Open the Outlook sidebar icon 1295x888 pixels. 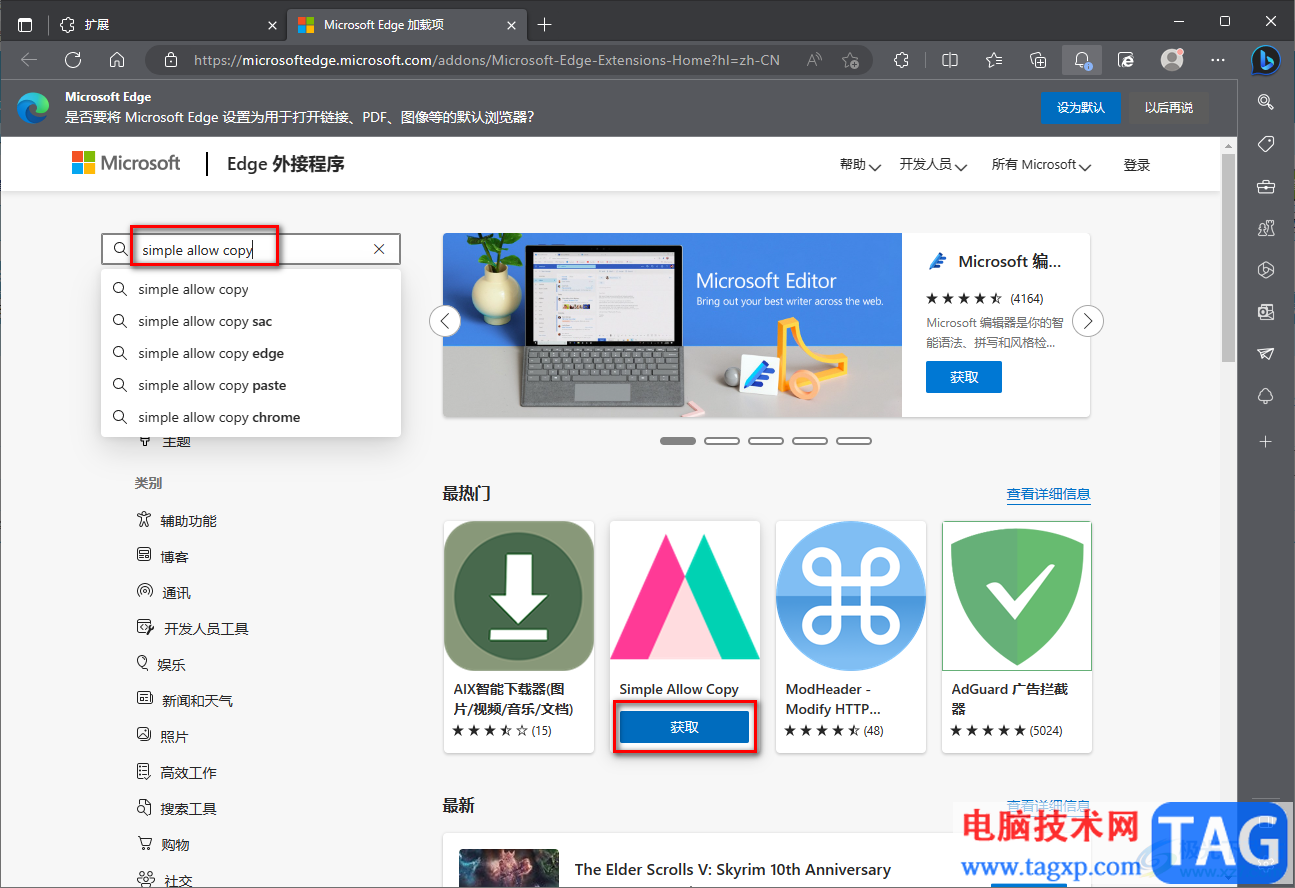[1266, 312]
